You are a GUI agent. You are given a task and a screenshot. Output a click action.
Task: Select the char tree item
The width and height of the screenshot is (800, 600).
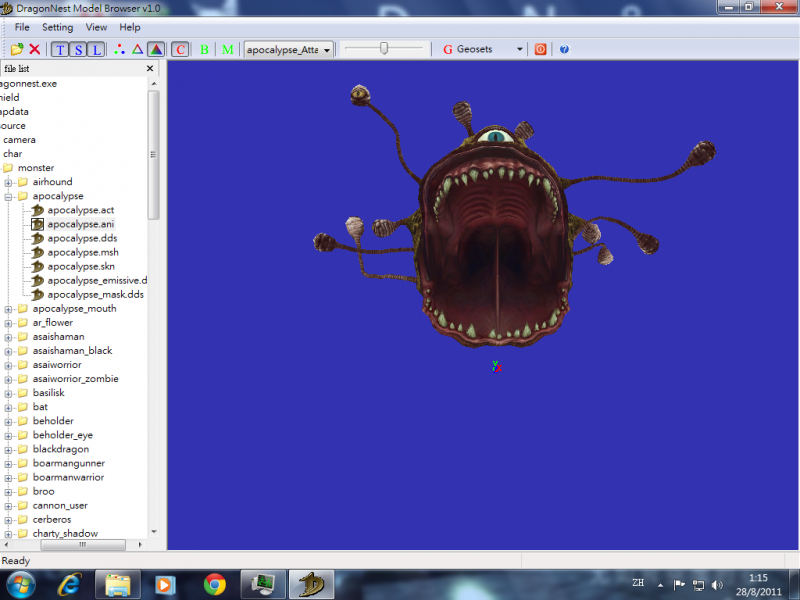point(12,154)
